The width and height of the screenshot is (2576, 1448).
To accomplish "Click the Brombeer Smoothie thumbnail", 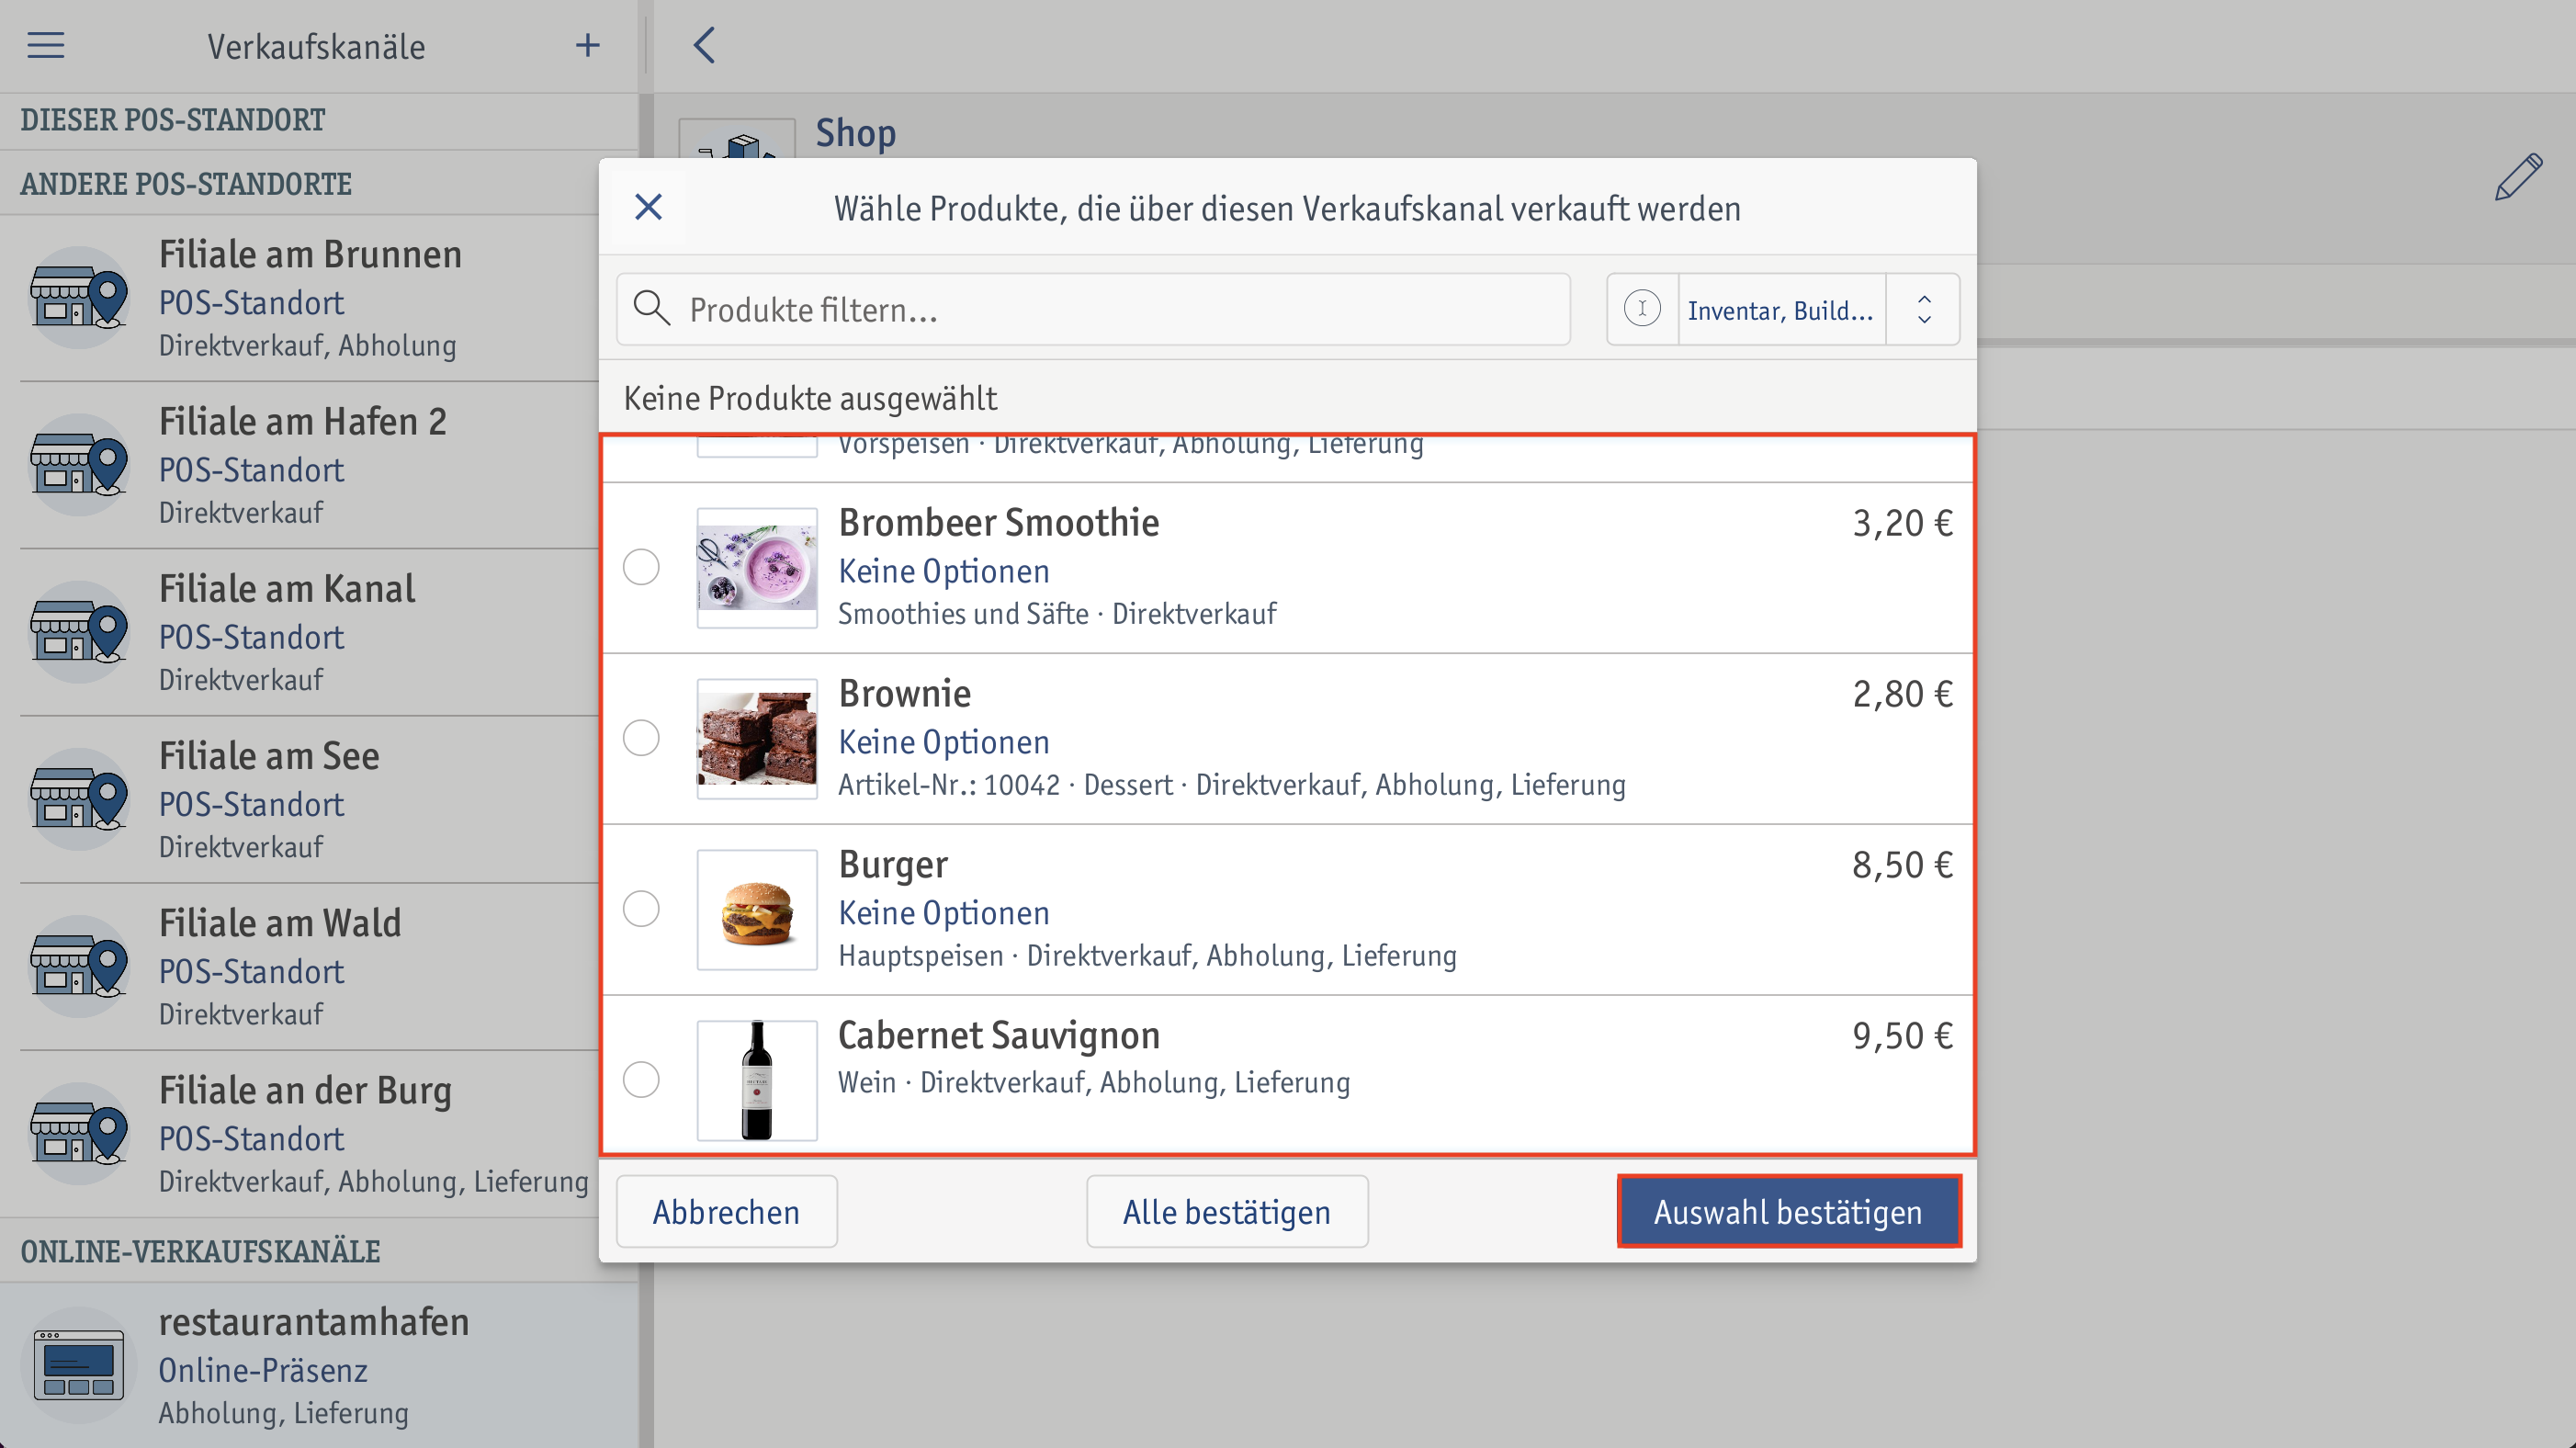I will pos(757,568).
